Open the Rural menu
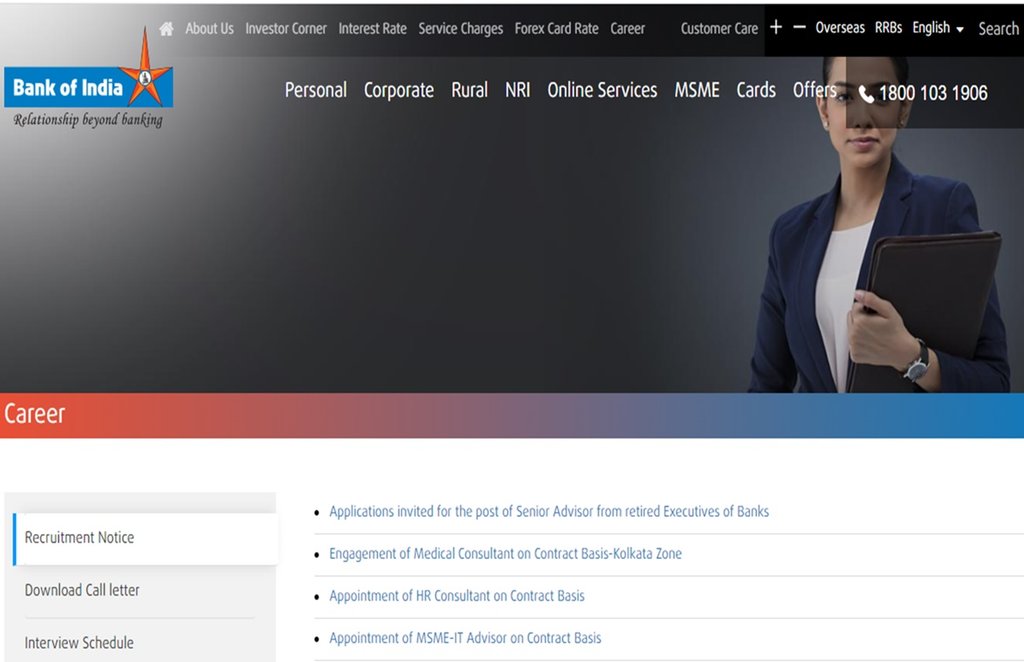This screenshot has height=662, width=1024. click(x=470, y=90)
